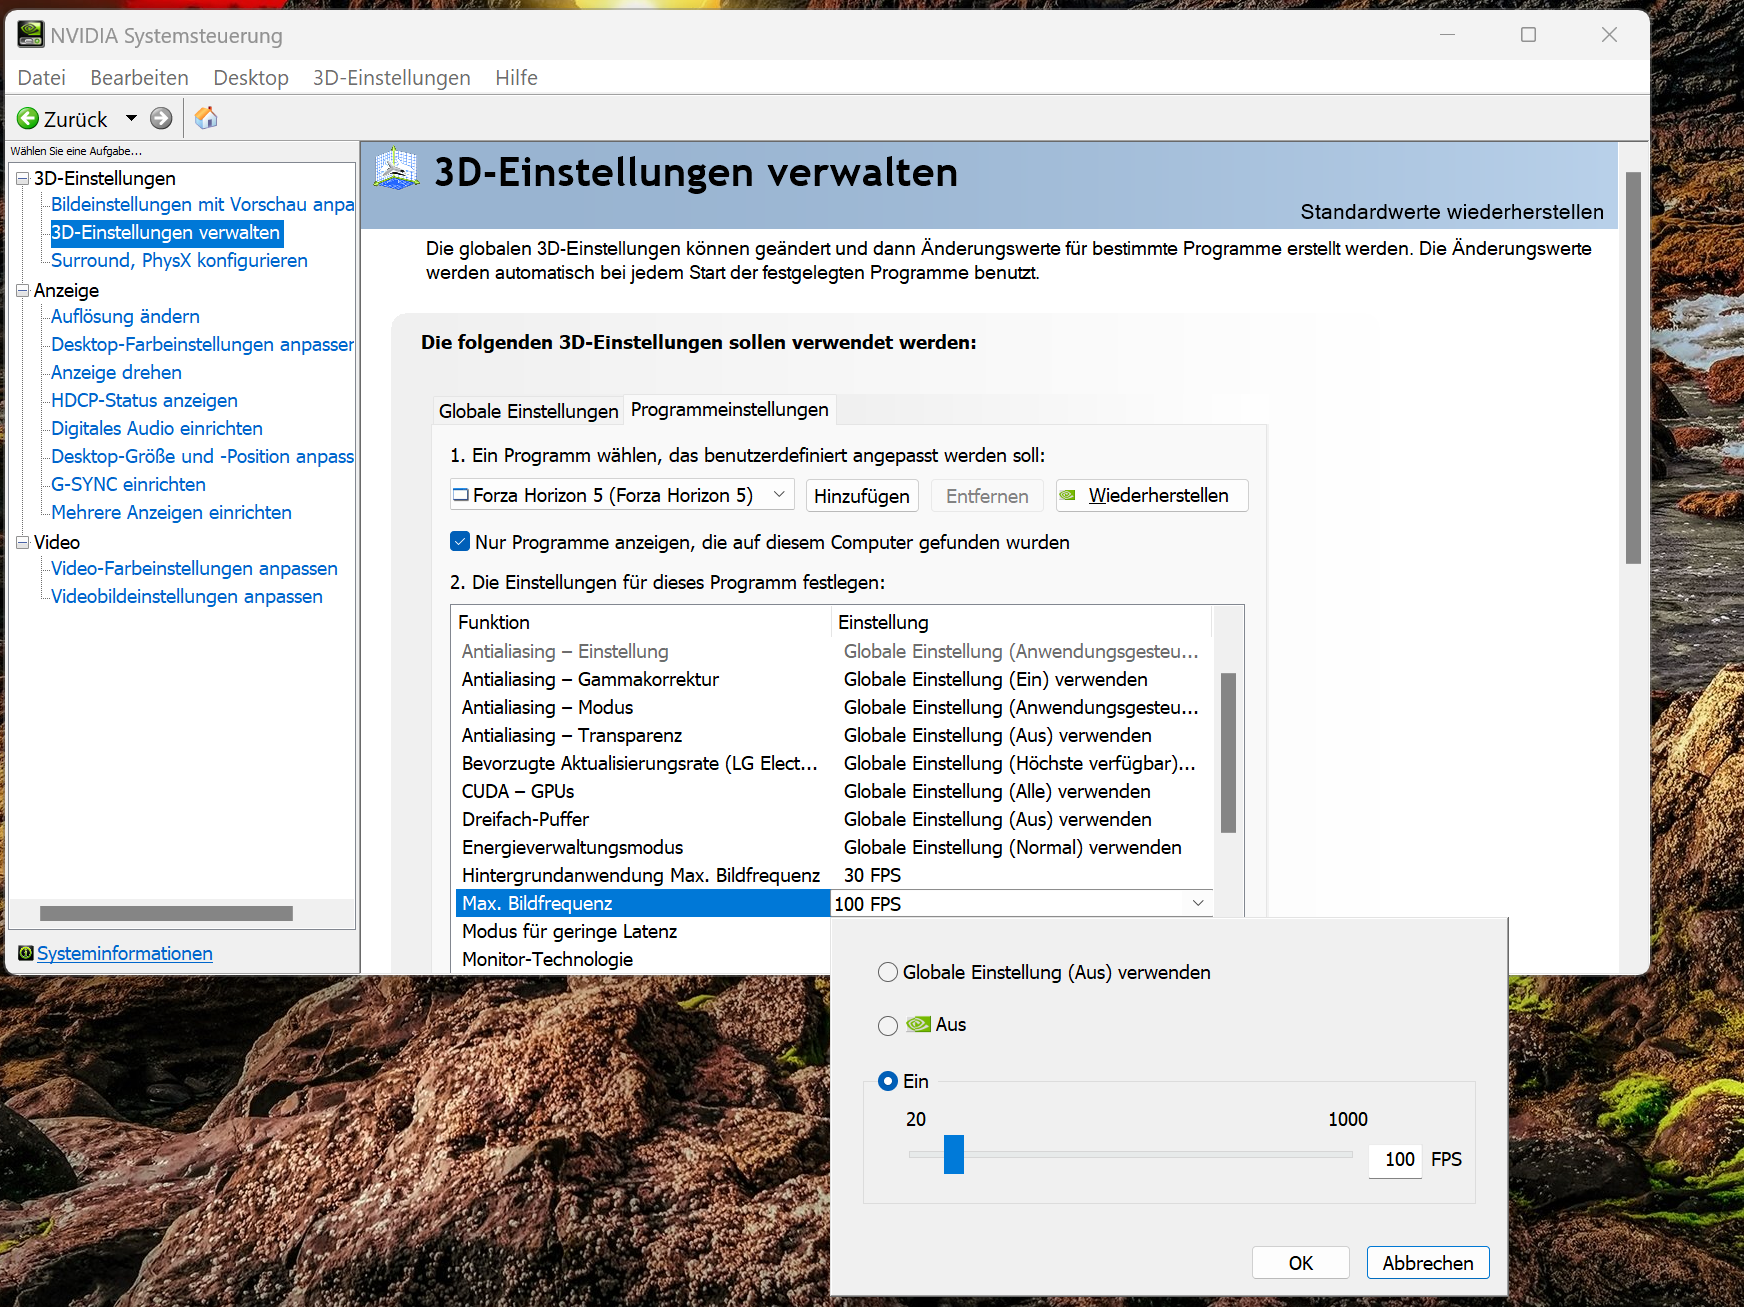Open the Desktop menu
1744x1307 pixels.
coord(251,78)
